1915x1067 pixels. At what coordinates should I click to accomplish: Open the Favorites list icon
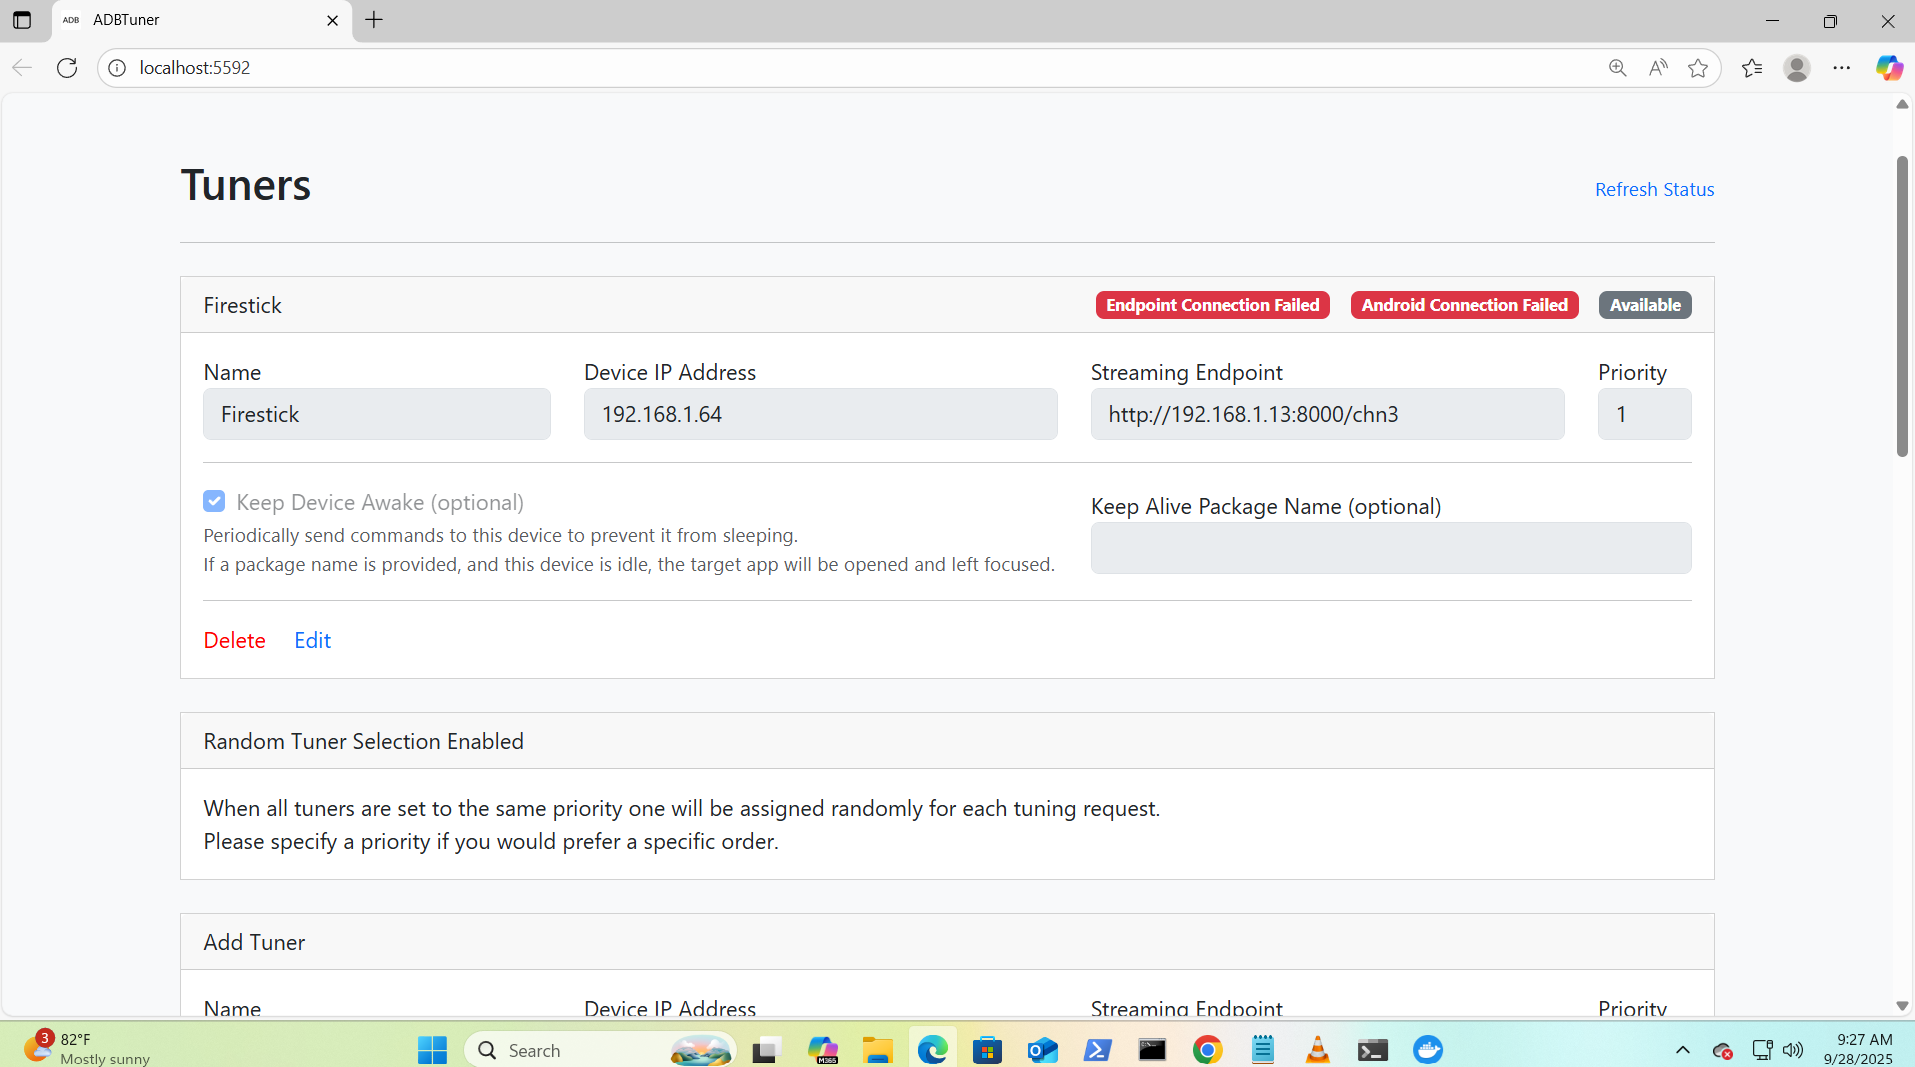click(x=1752, y=68)
